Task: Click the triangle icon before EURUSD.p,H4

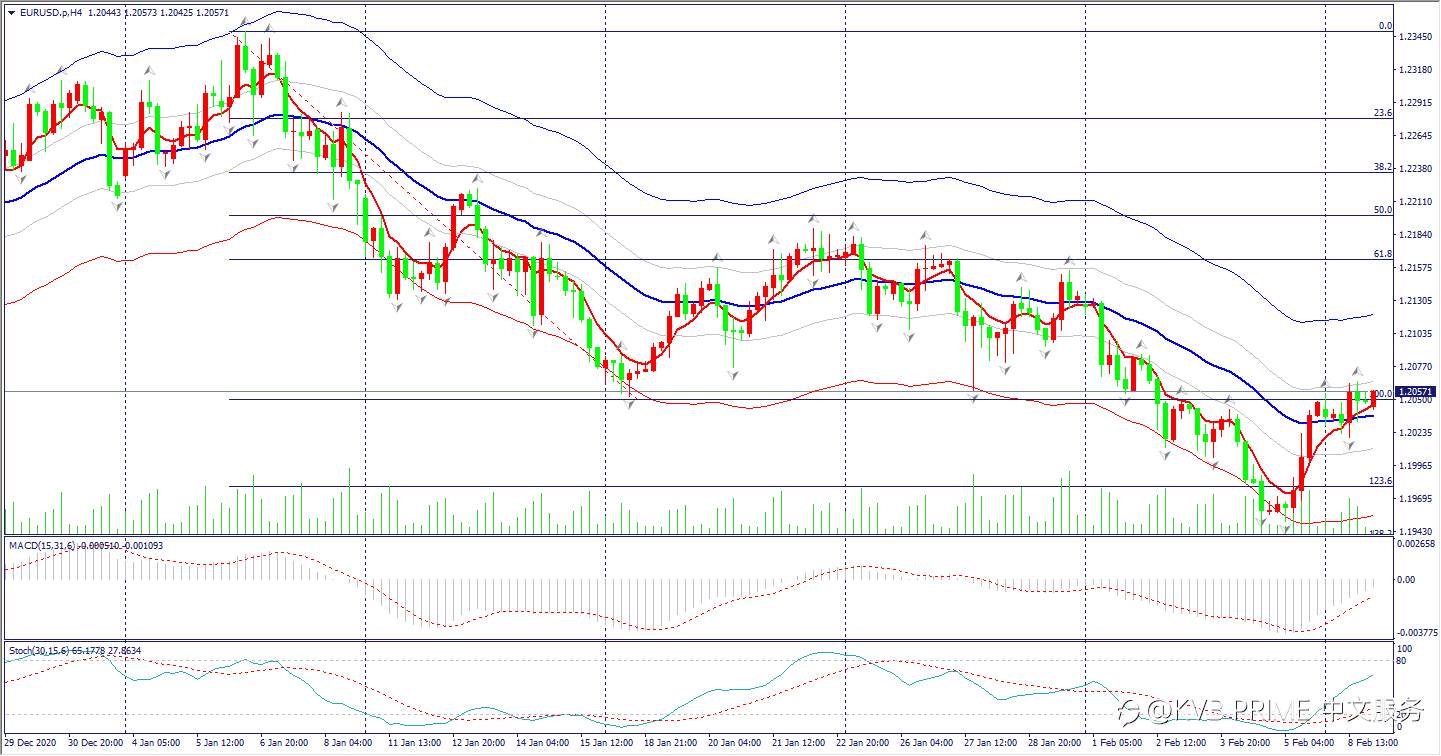Action: 10,11
